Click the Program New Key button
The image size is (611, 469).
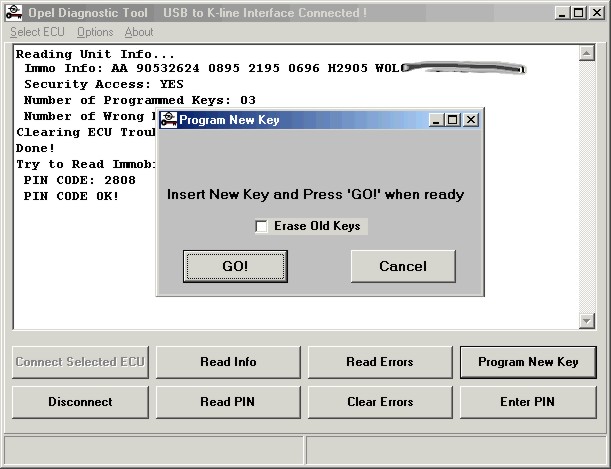(x=528, y=362)
